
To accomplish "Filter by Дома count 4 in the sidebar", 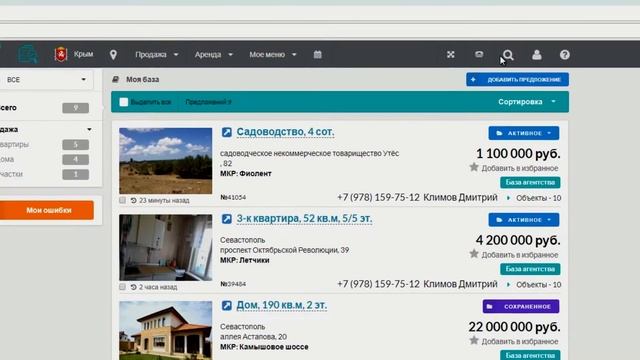I will [x=76, y=159].
